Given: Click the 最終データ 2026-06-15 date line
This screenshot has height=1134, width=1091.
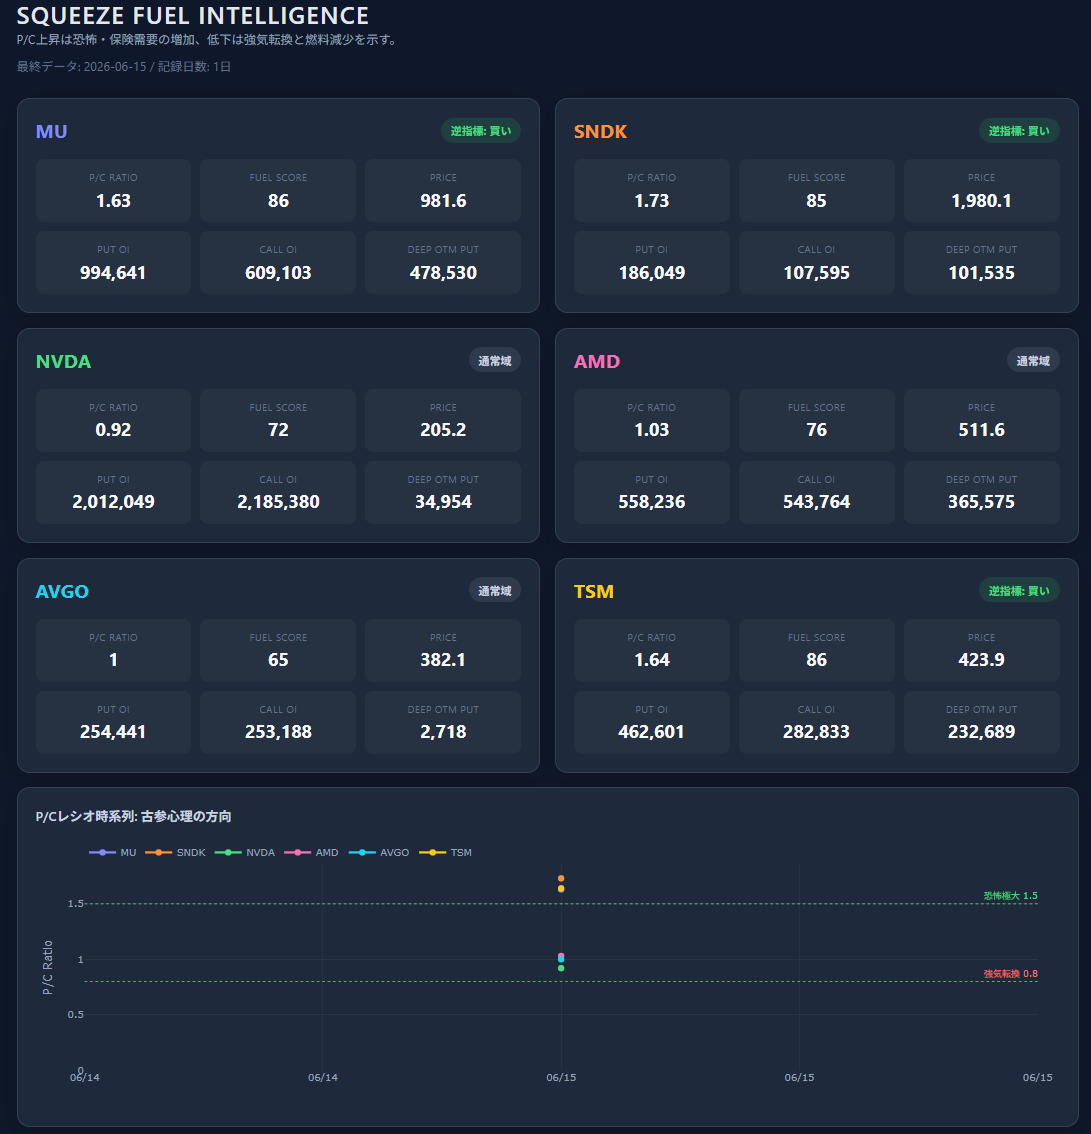Looking at the screenshot, I should pos(124,67).
